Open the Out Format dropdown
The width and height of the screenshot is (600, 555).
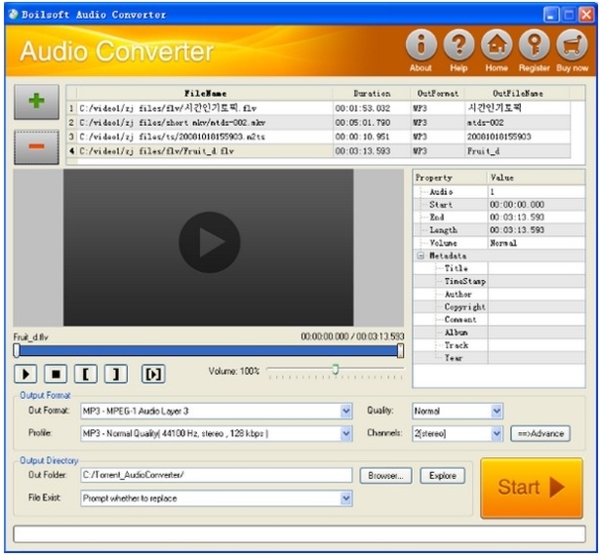(346, 411)
